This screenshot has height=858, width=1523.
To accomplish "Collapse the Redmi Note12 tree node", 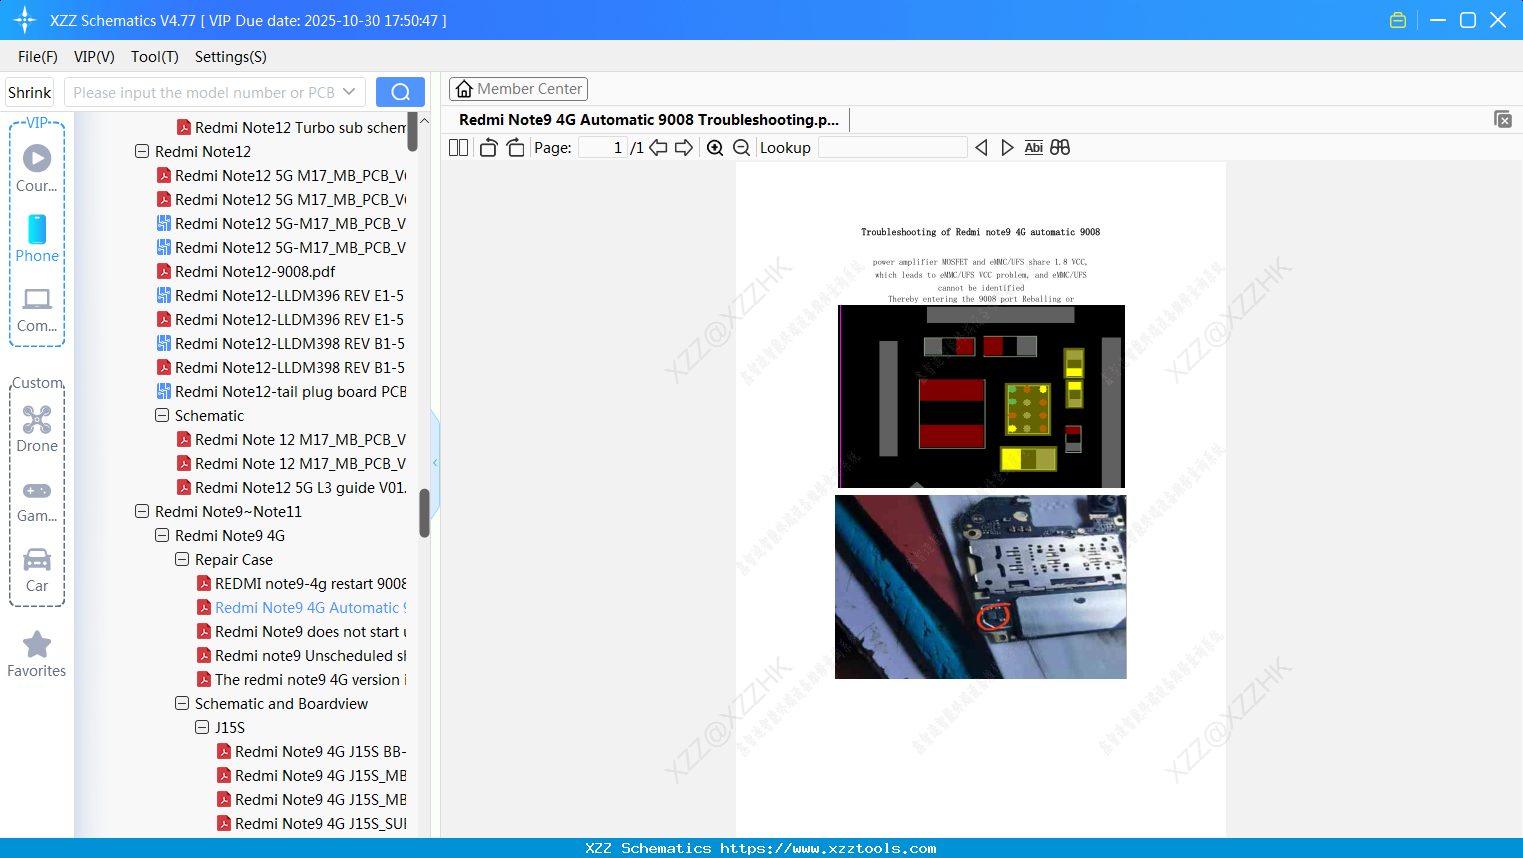I will (x=141, y=151).
